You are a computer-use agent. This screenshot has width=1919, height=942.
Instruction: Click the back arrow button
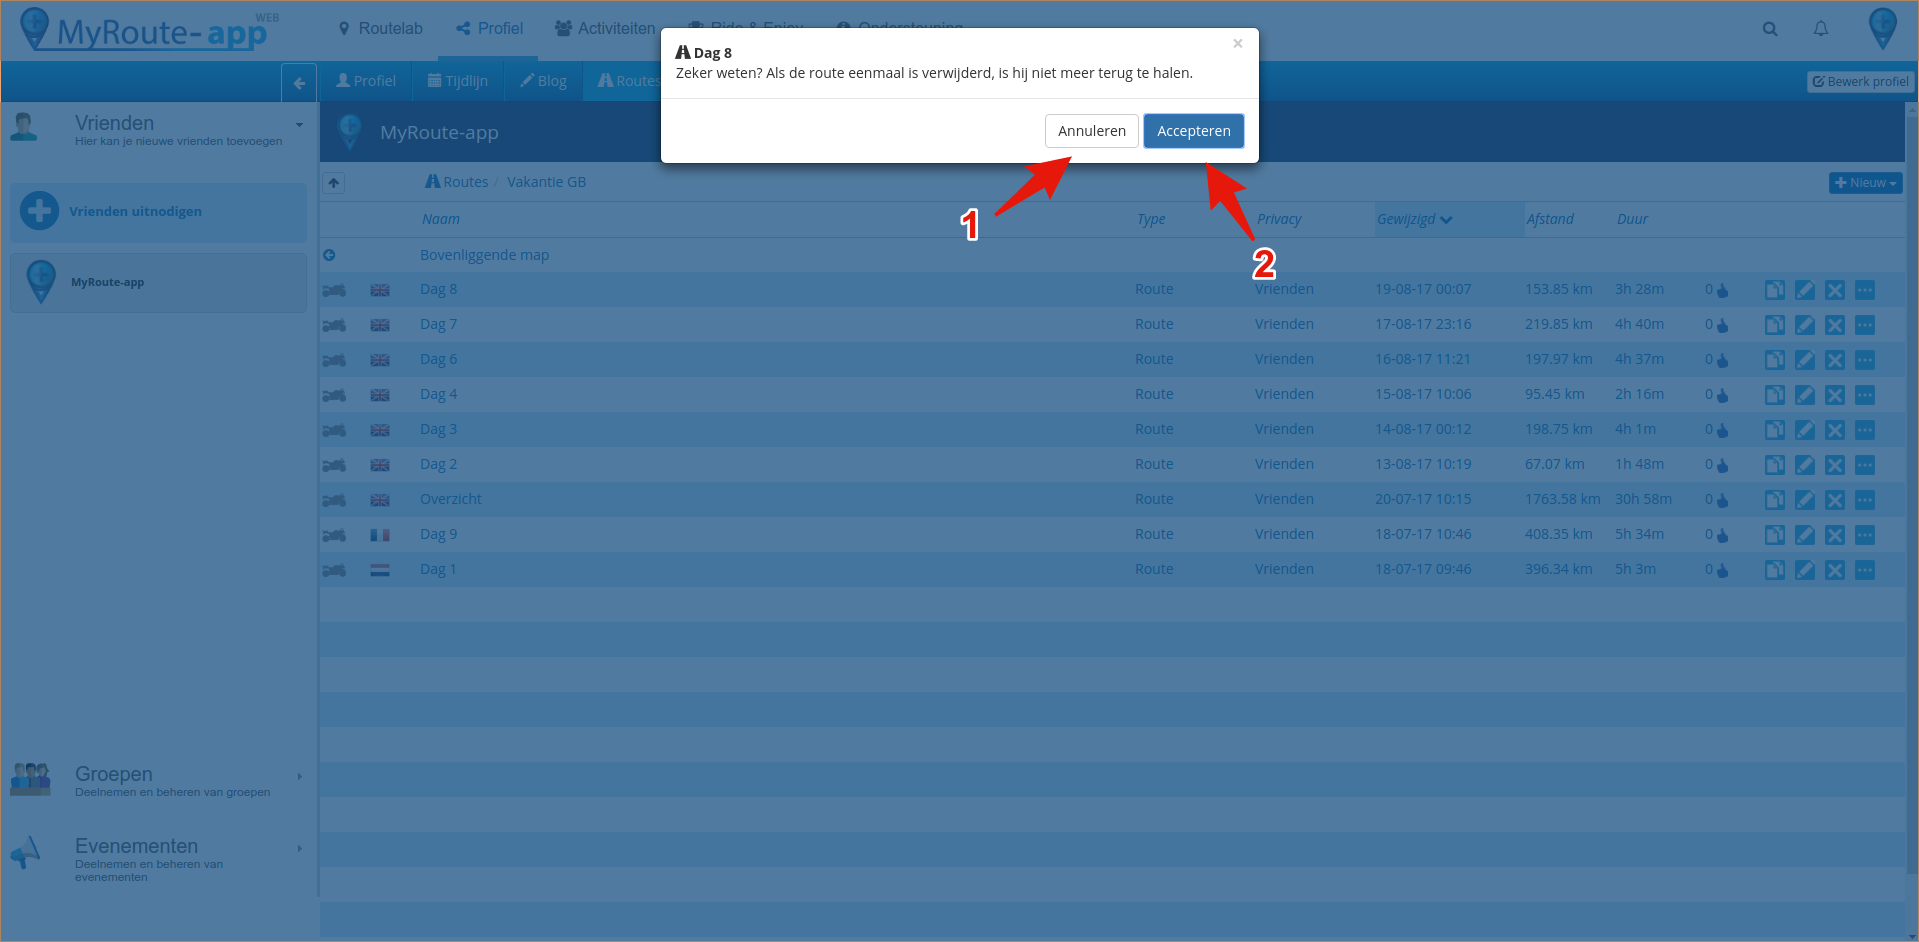point(299,83)
